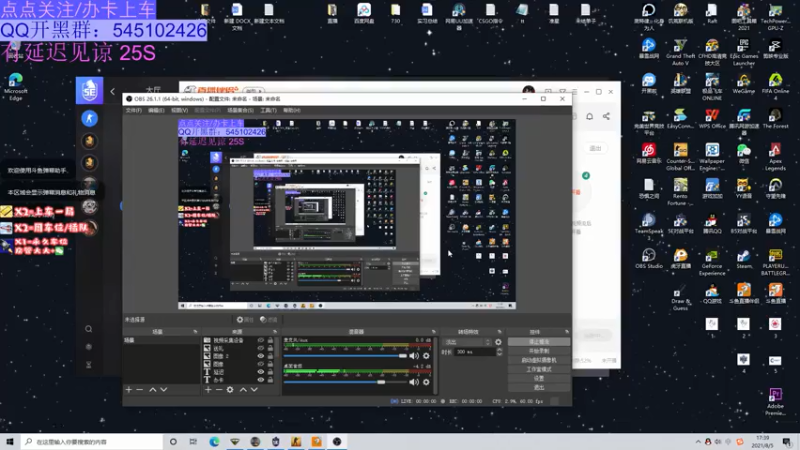800x450 pixels.
Task: Open Epic Games Launcher desktop shortcut
Action: tap(743, 52)
